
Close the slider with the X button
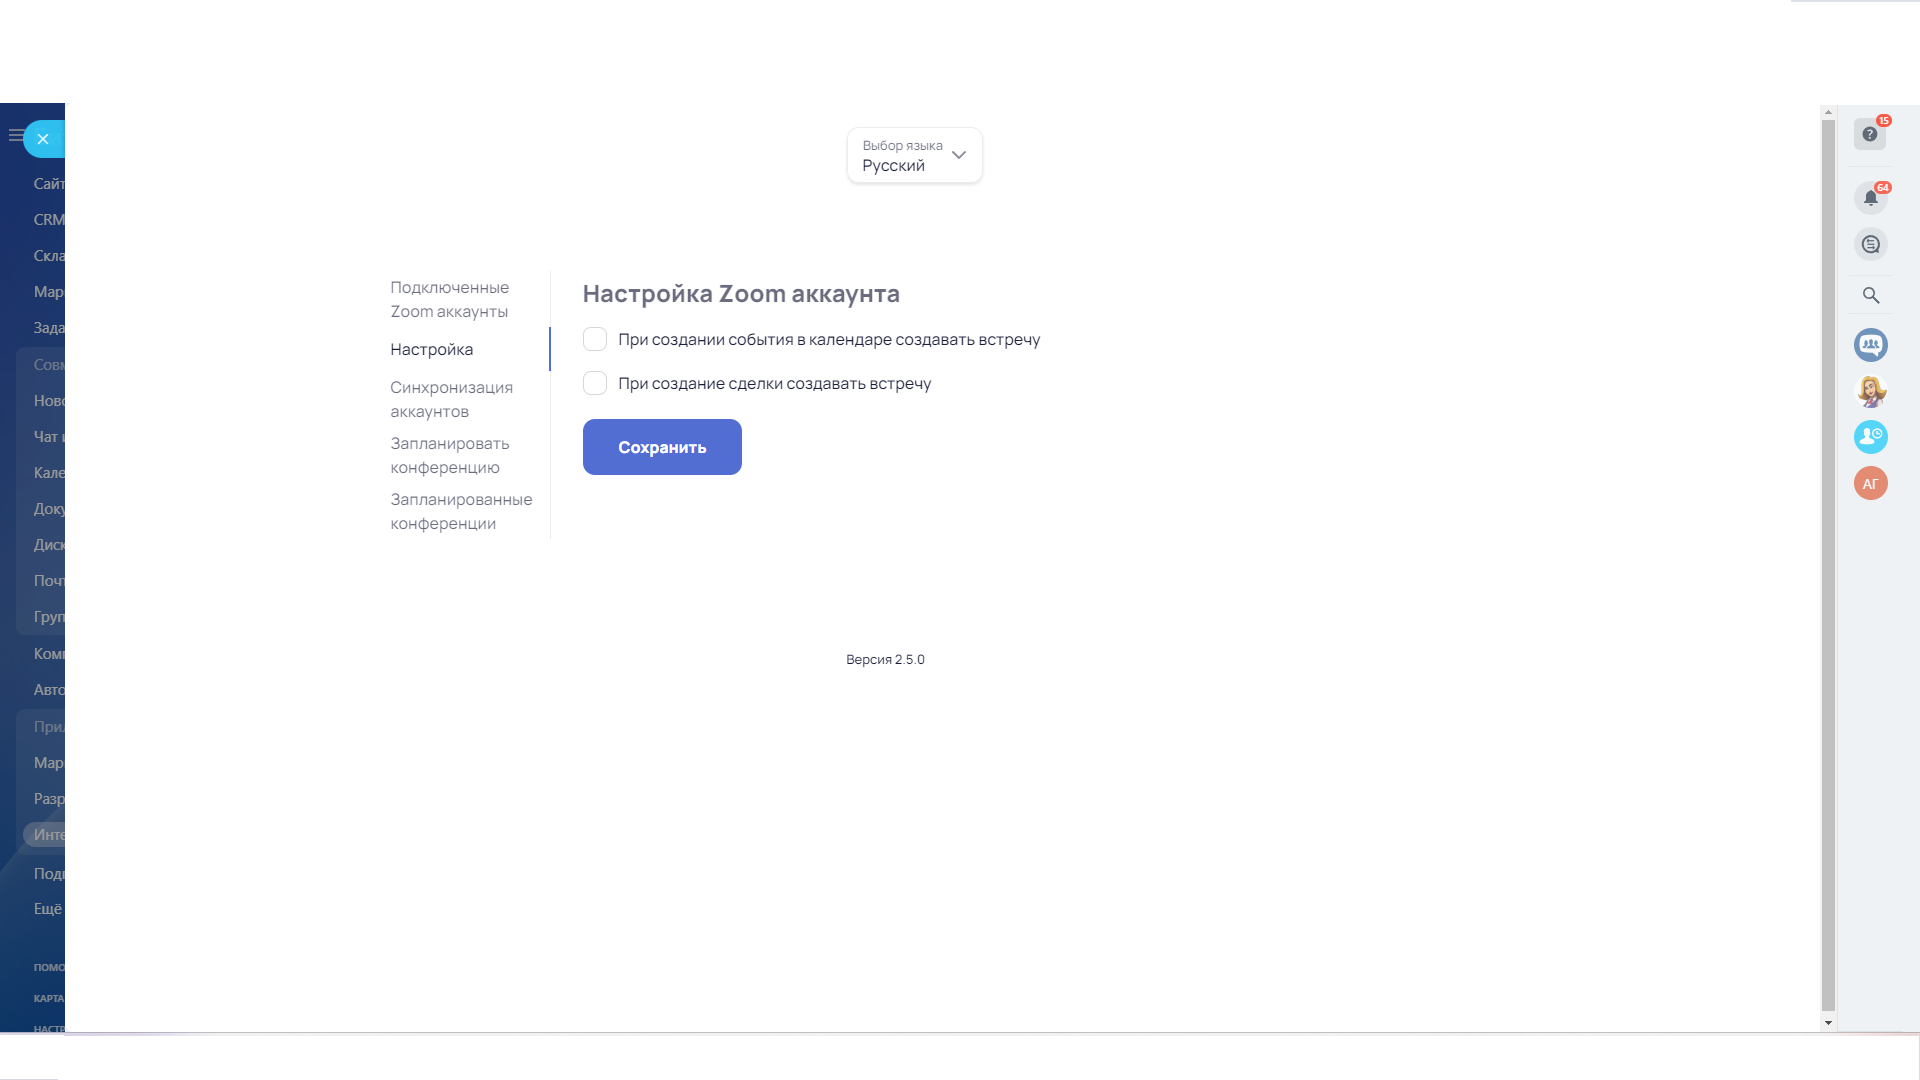[43, 139]
